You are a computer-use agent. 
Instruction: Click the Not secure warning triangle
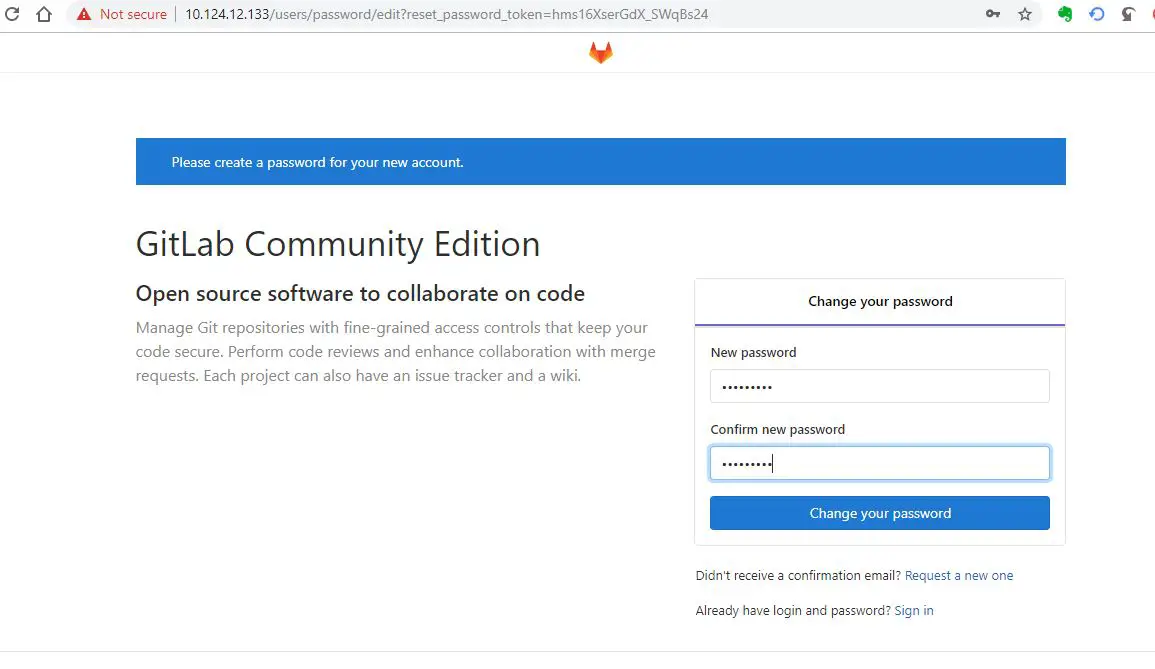point(84,15)
